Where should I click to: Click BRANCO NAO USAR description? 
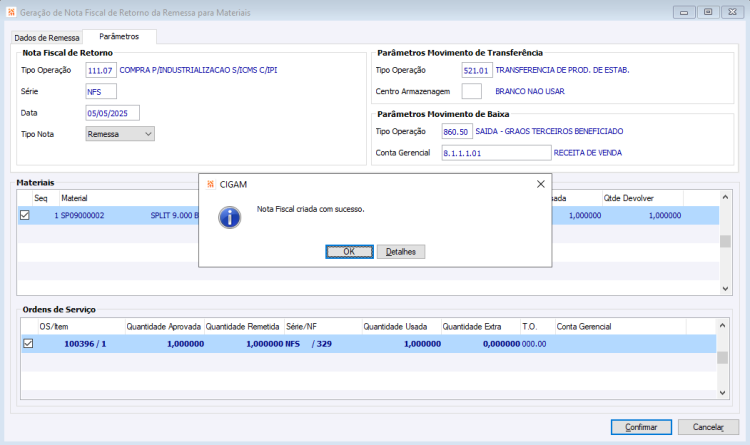(x=529, y=91)
